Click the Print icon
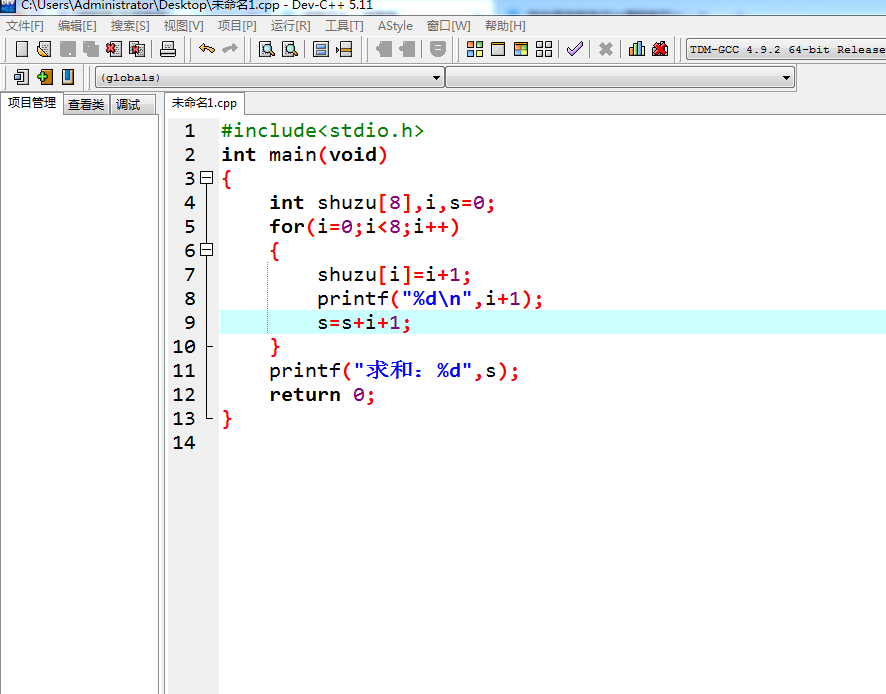This screenshot has height=694, width=886. coord(168,49)
